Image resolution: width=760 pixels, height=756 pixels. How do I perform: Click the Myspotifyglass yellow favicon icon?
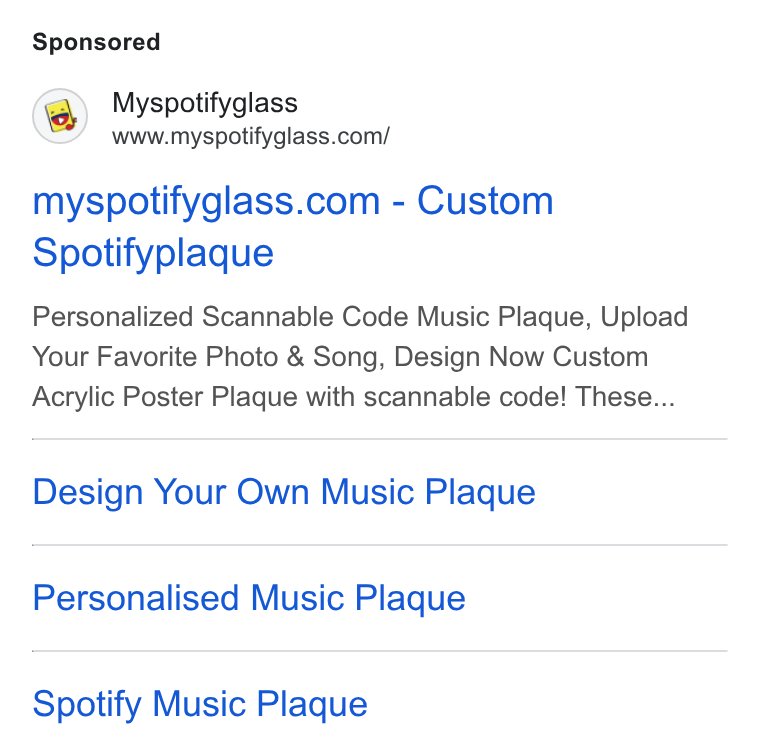(60, 116)
